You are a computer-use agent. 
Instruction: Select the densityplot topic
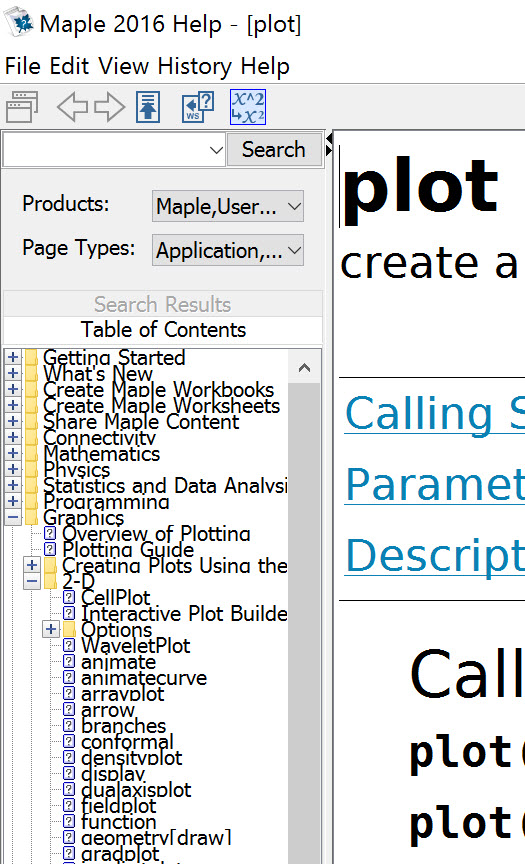[131, 757]
